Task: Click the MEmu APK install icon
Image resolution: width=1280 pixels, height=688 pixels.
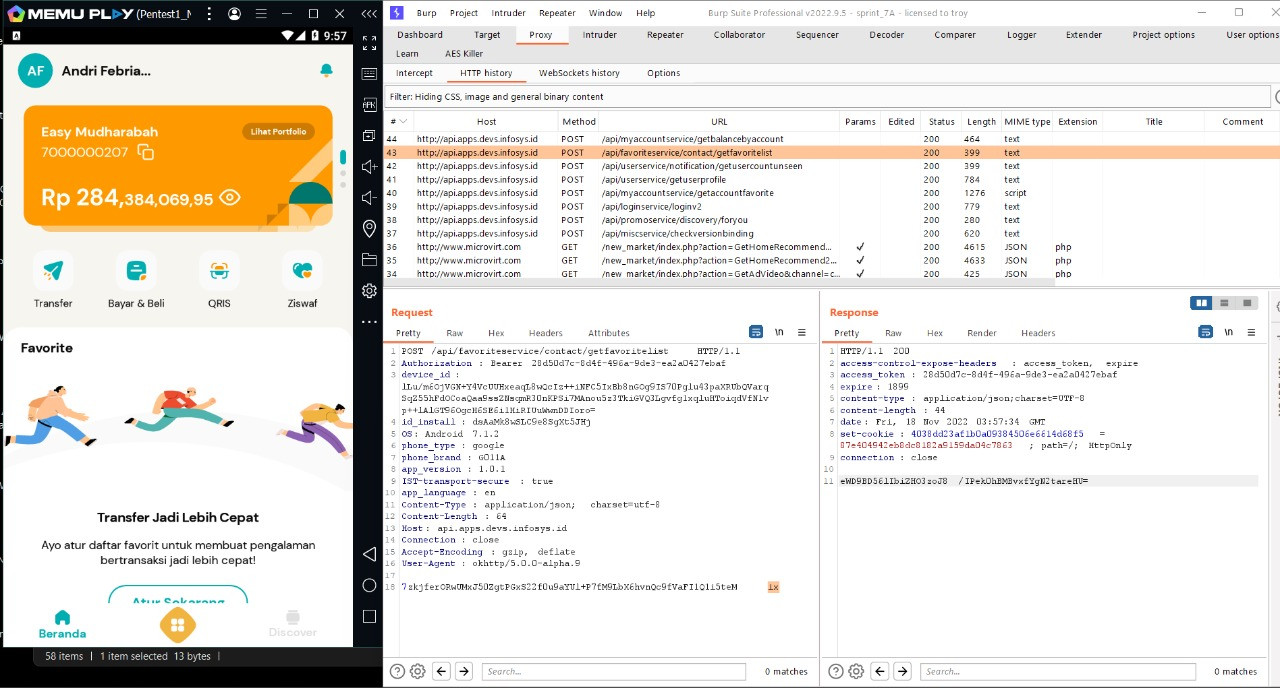Action: pyautogui.click(x=369, y=104)
